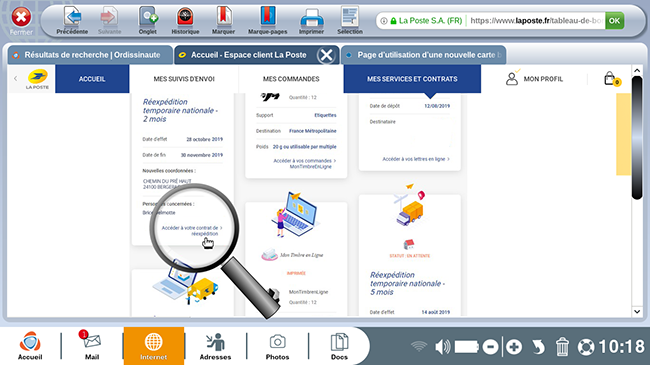Open the Page d'utilisation d'une nouvelle carte tab
Viewport: 650px width, 365px height.
tap(423, 55)
